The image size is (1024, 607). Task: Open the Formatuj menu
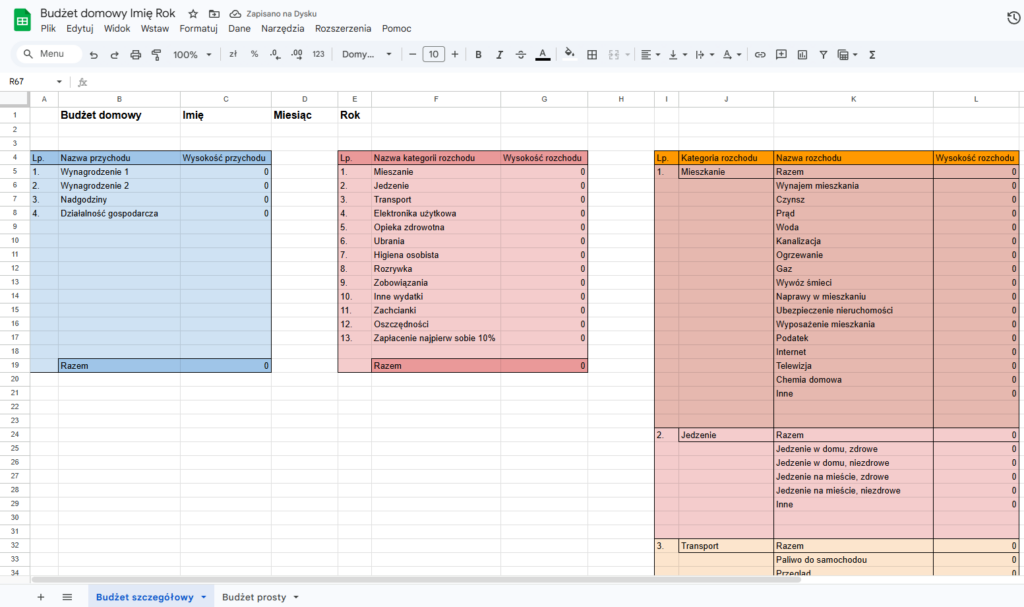click(198, 29)
